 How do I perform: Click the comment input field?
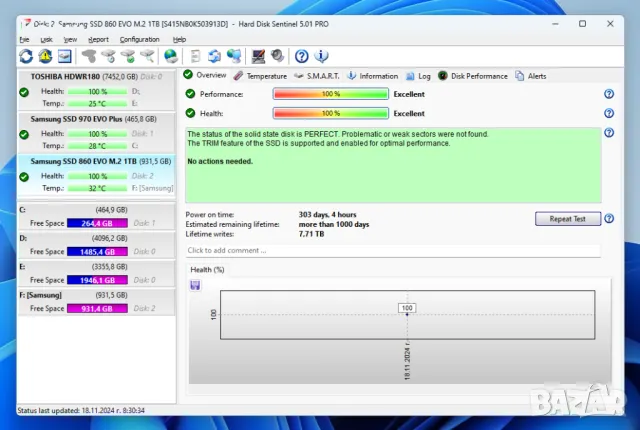[392, 250]
